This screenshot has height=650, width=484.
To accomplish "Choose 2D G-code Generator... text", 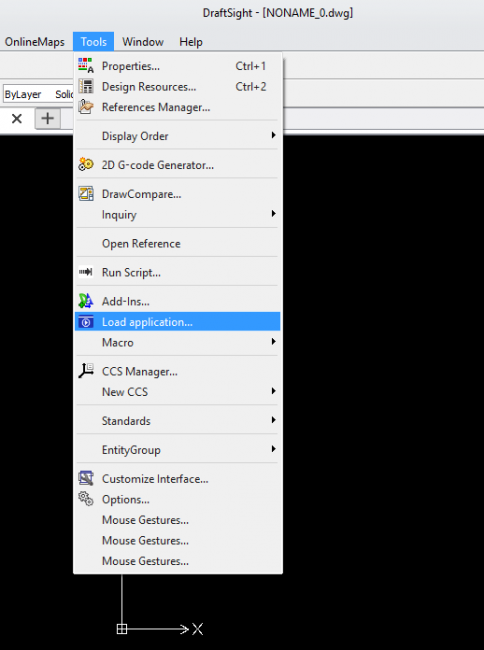I will click(x=158, y=165).
